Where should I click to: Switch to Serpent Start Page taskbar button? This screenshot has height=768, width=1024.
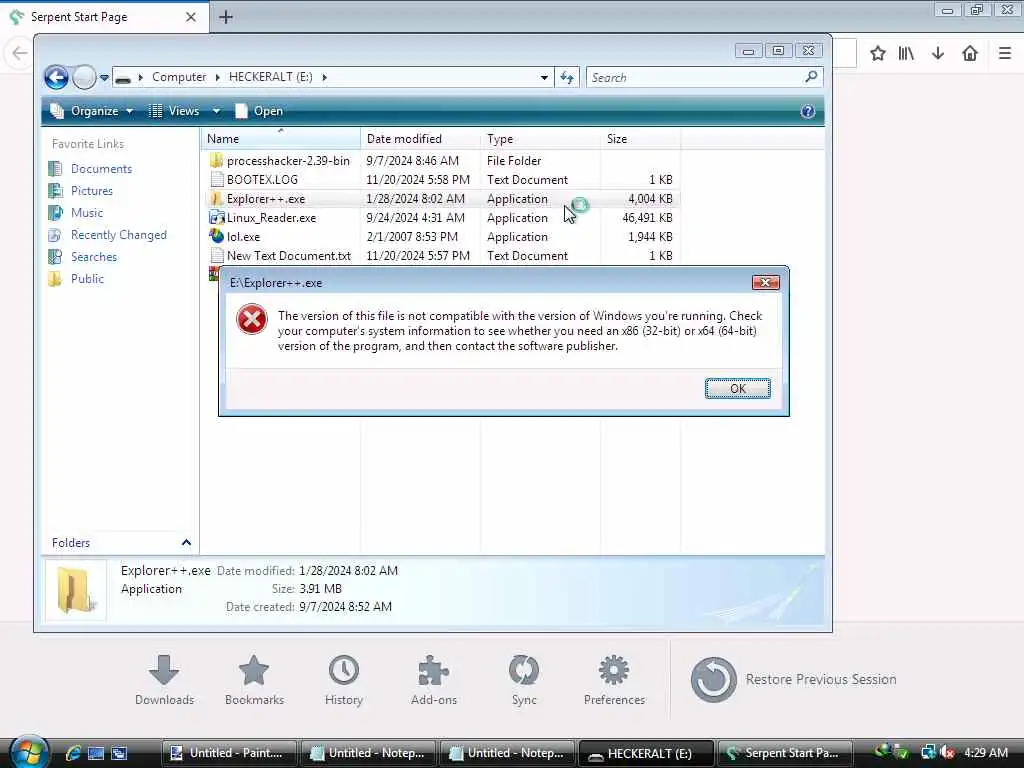pyautogui.click(x=786, y=753)
